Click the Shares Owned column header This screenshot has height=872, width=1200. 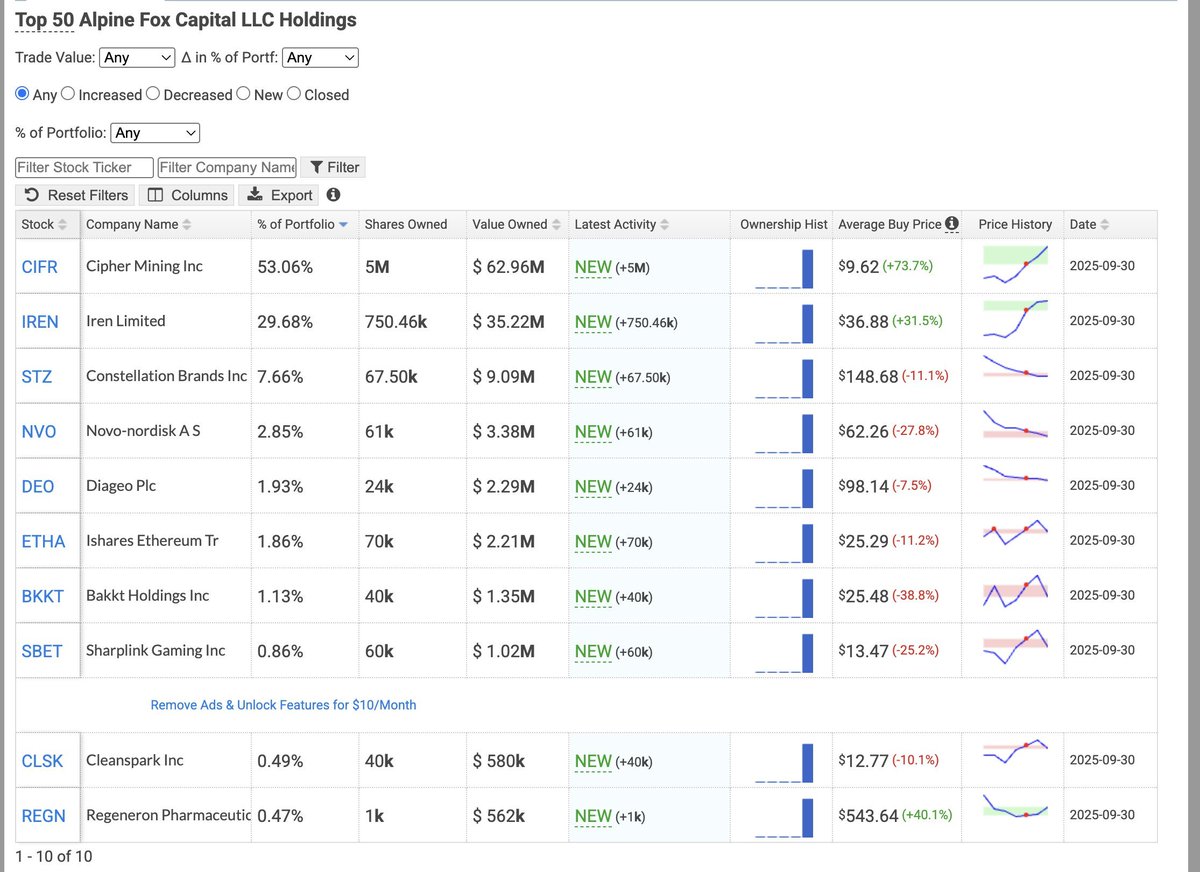pos(406,224)
